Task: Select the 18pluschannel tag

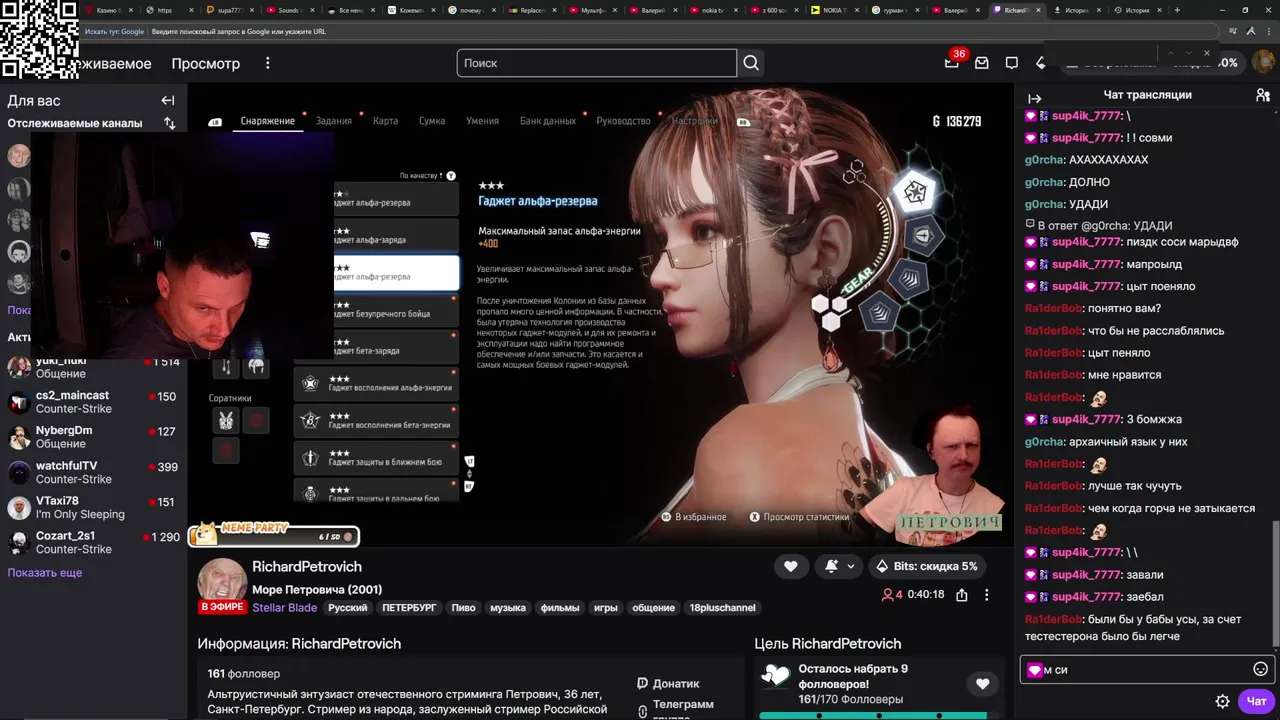Action: [x=722, y=607]
